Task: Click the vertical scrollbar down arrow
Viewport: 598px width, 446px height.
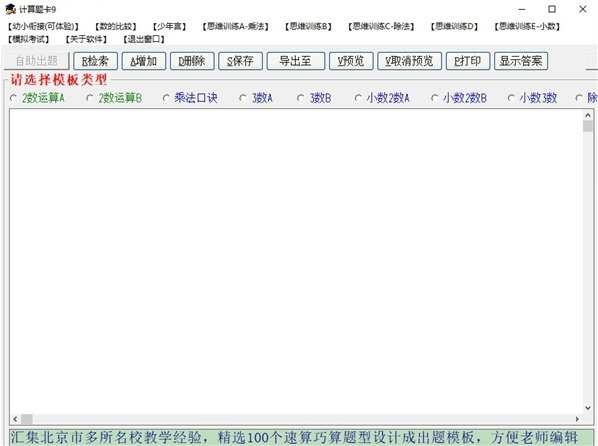Action: pyautogui.click(x=588, y=408)
